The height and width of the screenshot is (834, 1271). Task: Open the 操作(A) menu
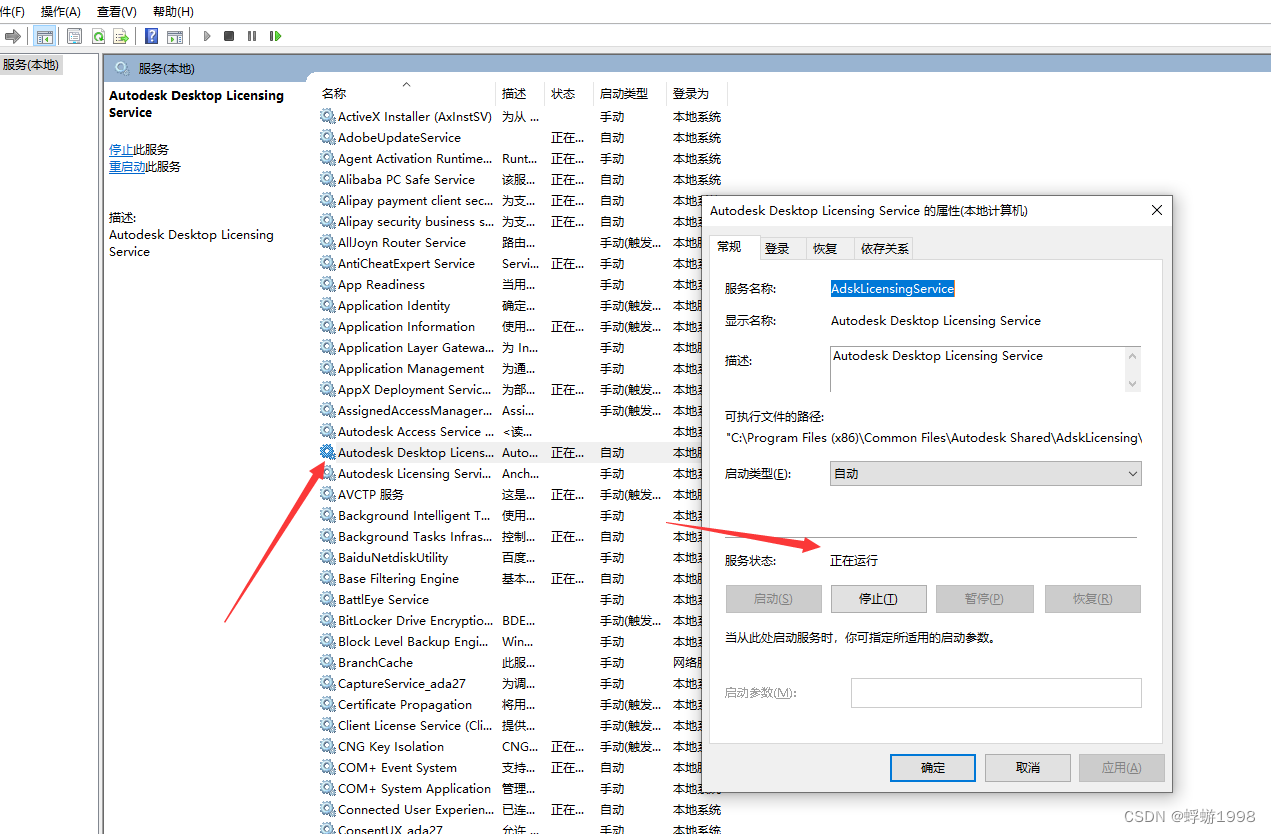pyautogui.click(x=61, y=11)
